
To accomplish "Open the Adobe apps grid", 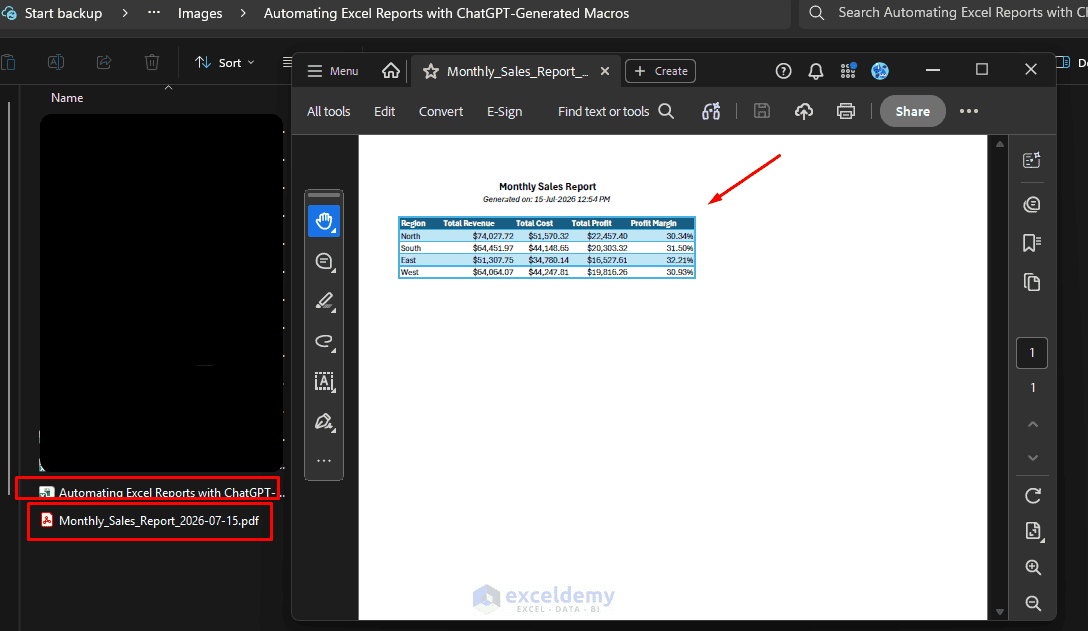I will click(848, 71).
